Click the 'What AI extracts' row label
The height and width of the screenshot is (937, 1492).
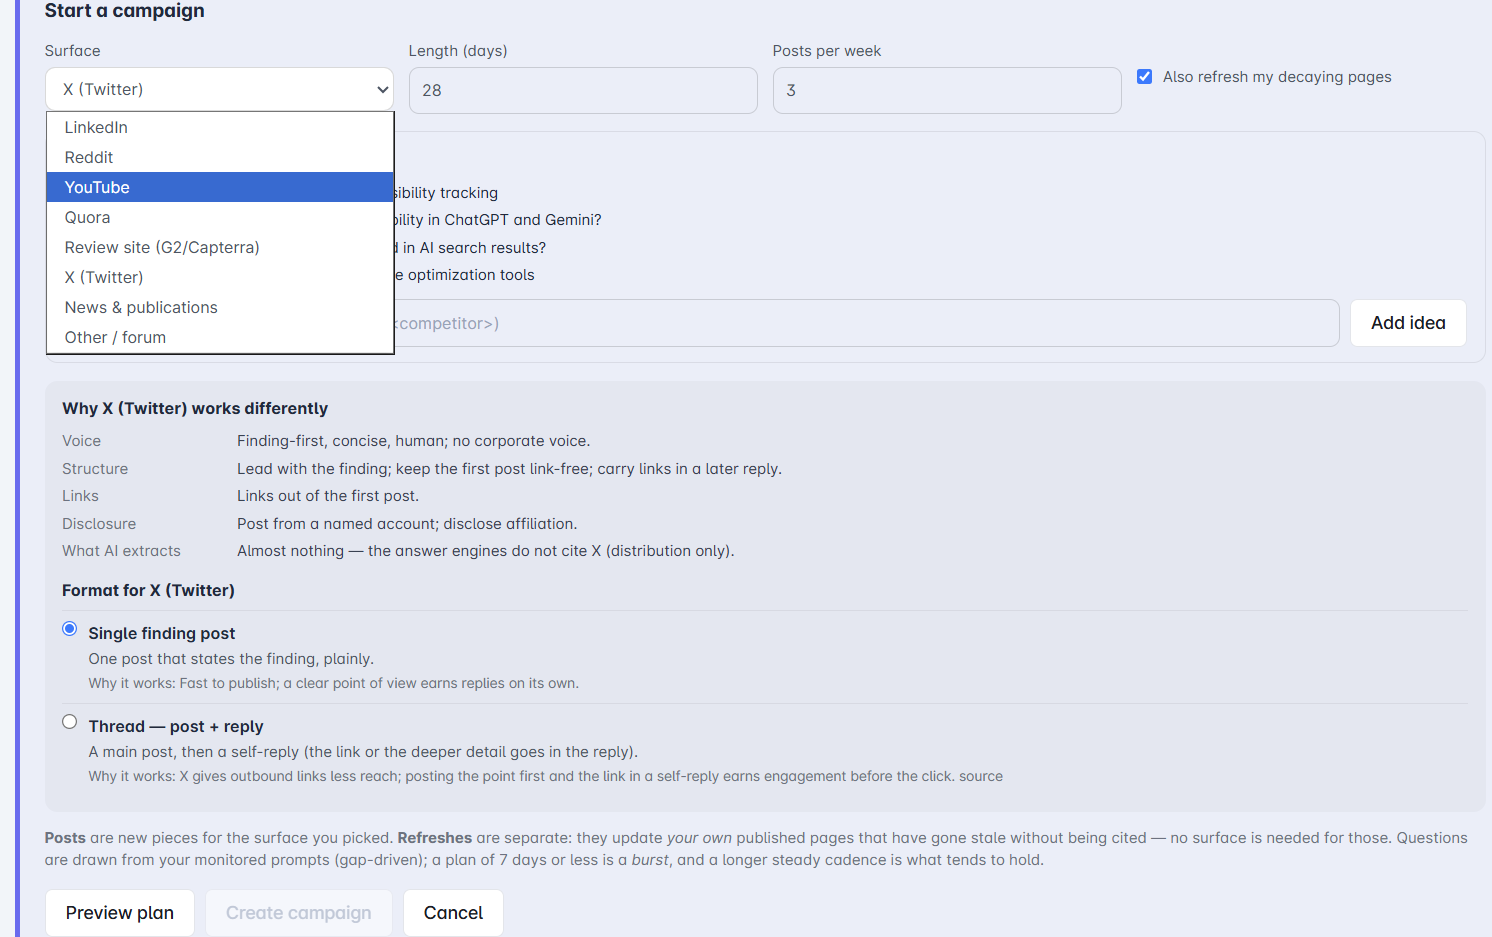pos(121,551)
